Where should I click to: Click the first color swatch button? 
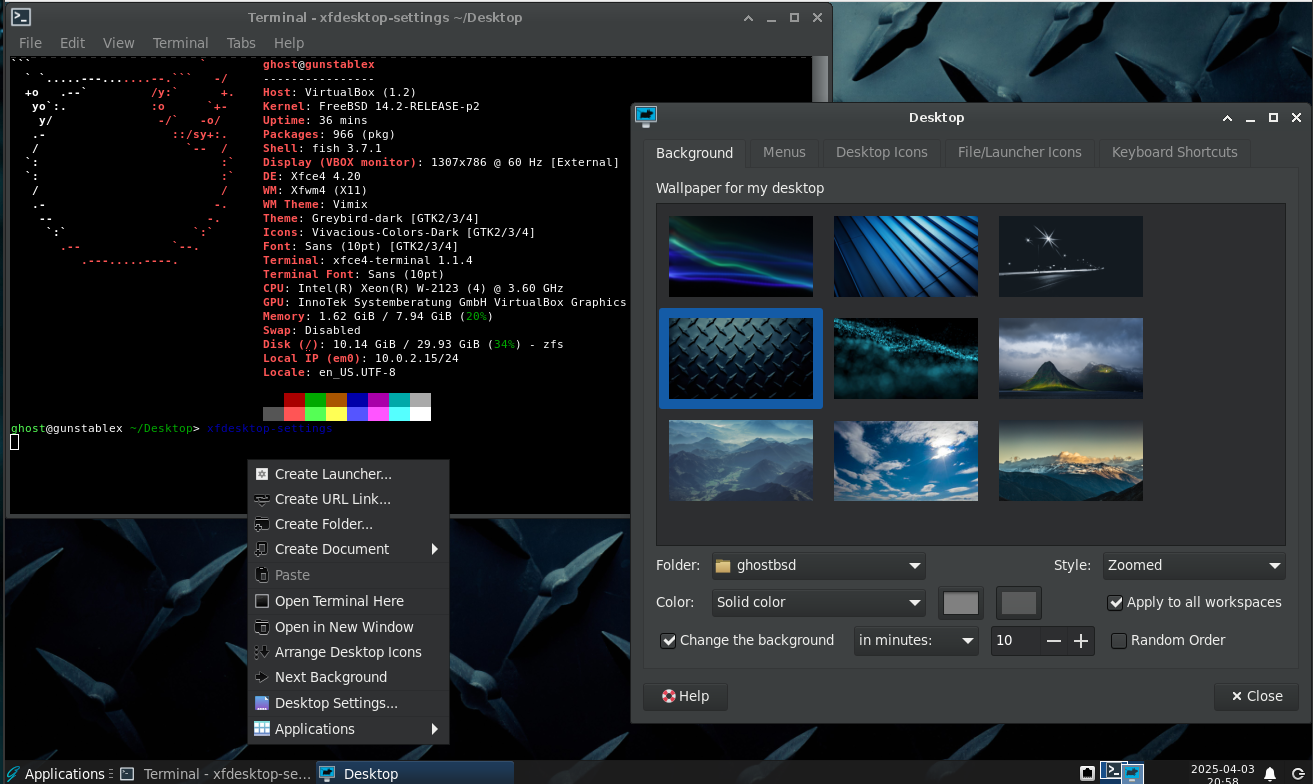point(961,603)
